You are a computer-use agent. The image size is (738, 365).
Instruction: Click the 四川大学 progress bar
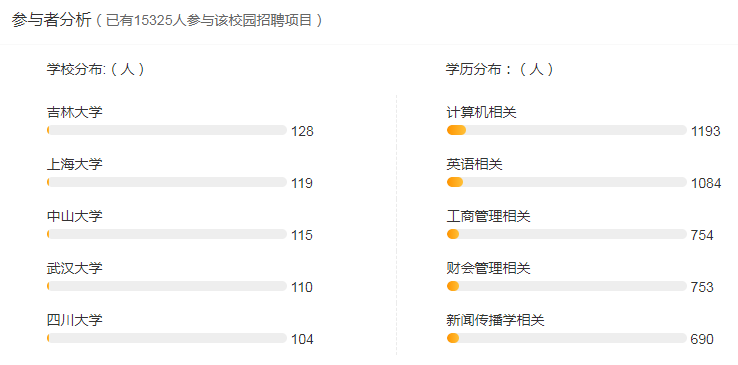click(x=167, y=338)
